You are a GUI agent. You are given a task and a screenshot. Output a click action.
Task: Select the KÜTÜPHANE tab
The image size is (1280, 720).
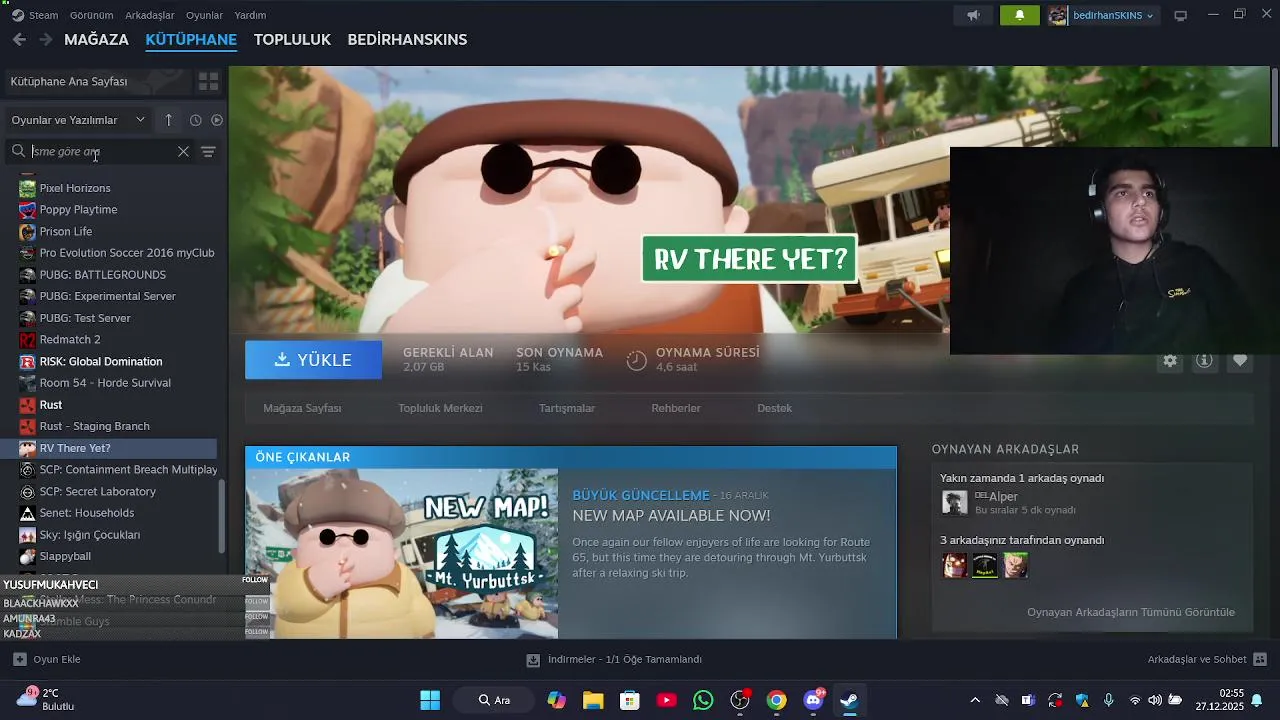coord(191,40)
